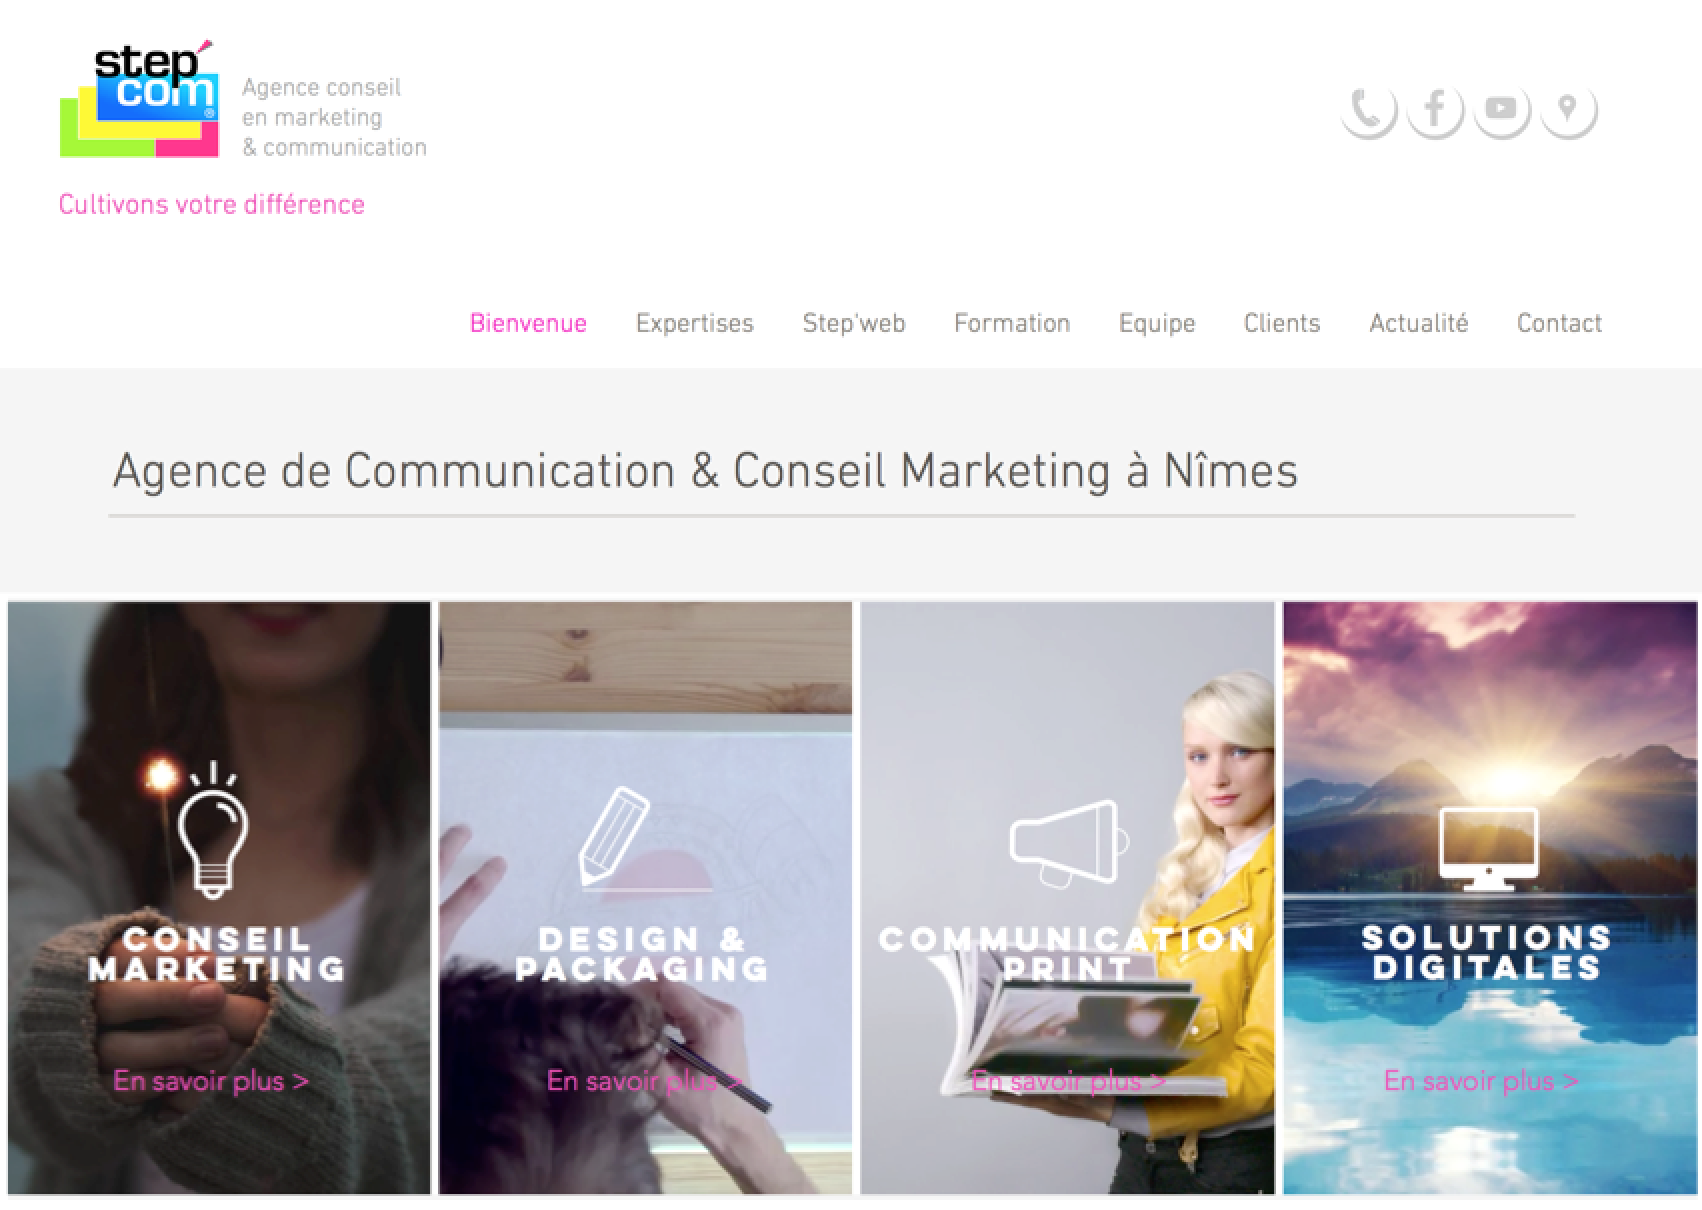Open the Formation menu item
Viewport: 1702px width, 1210px height.
(x=1012, y=324)
